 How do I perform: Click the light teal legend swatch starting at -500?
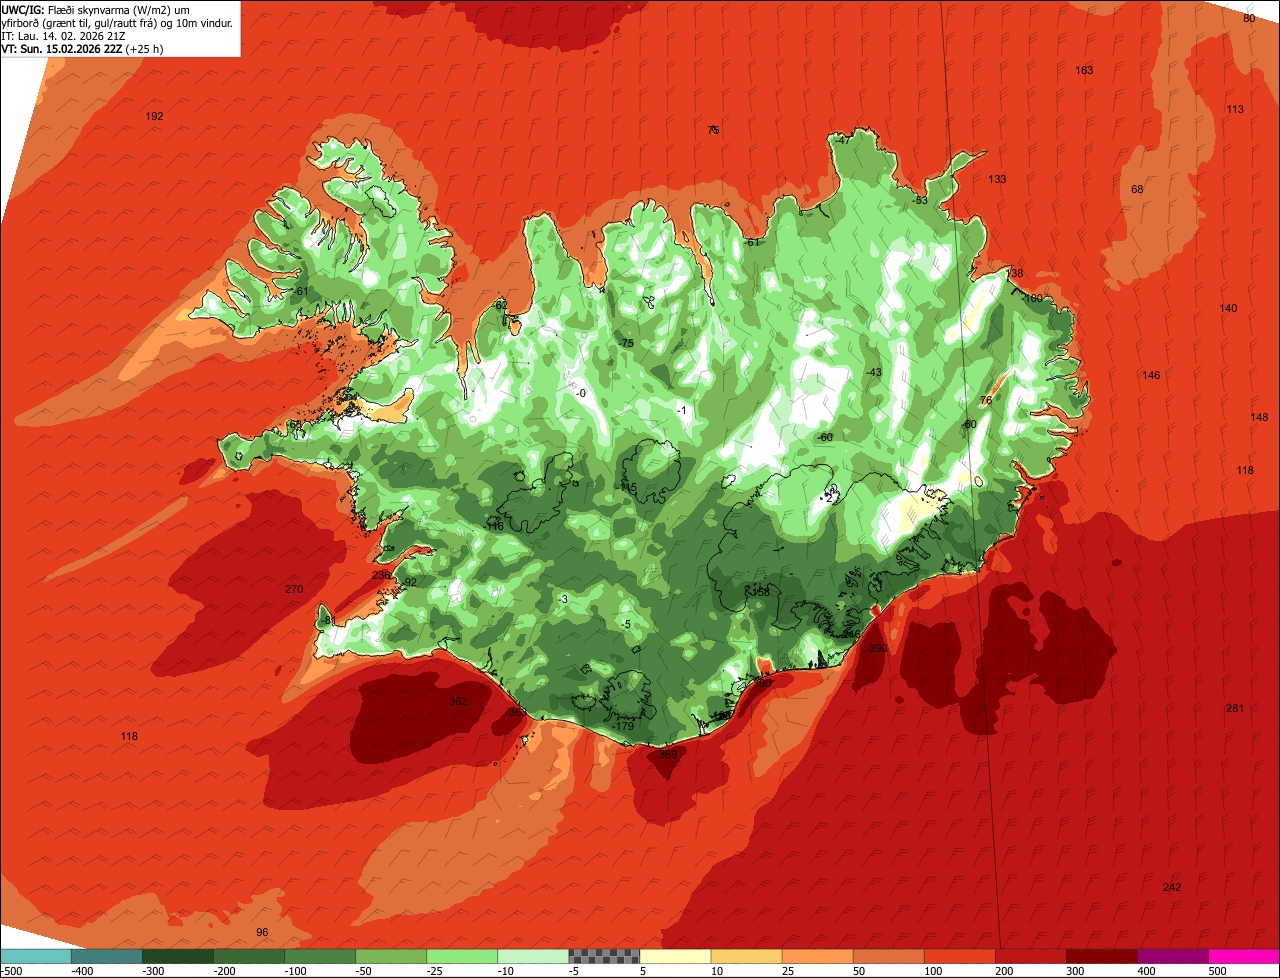click(x=36, y=956)
